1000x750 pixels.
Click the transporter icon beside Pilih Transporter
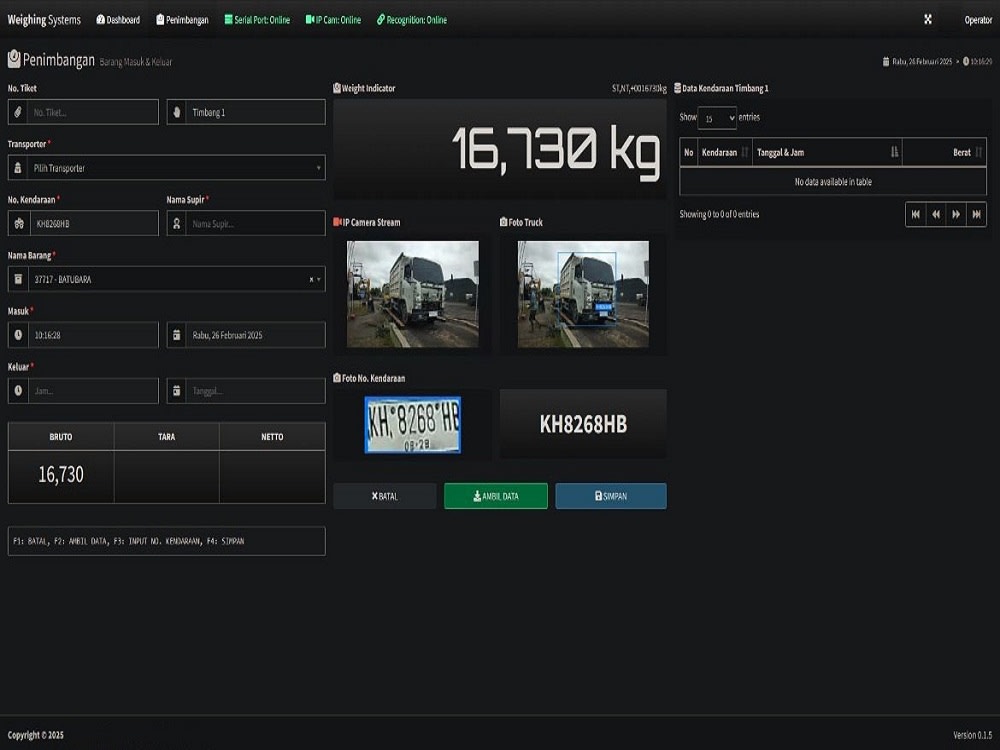(18, 168)
